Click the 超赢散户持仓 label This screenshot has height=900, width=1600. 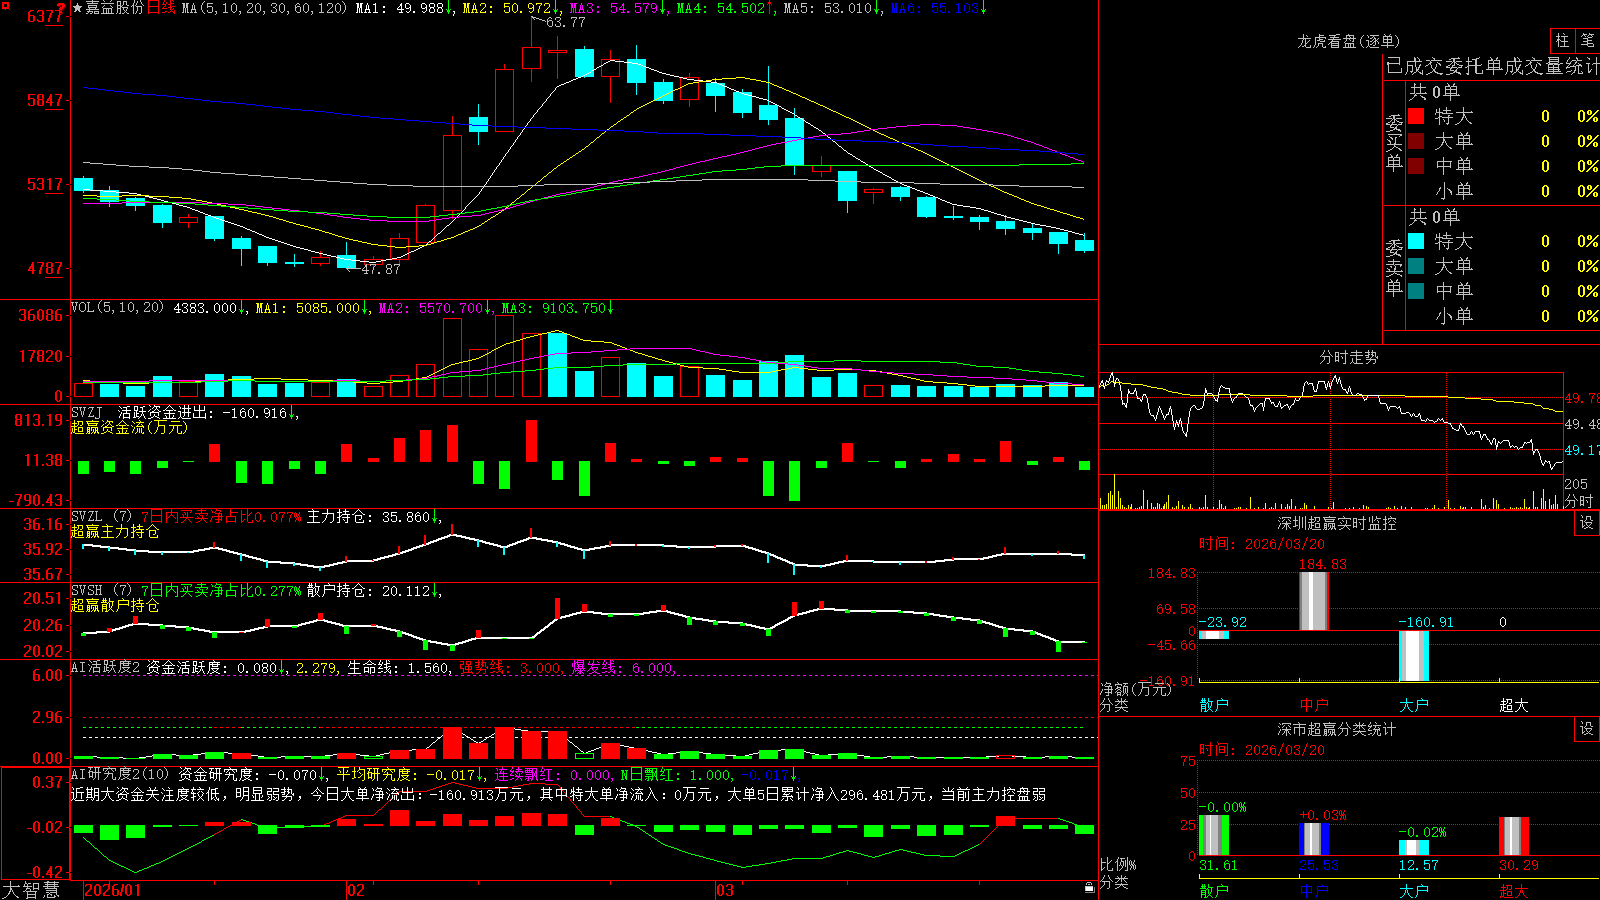click(x=115, y=606)
